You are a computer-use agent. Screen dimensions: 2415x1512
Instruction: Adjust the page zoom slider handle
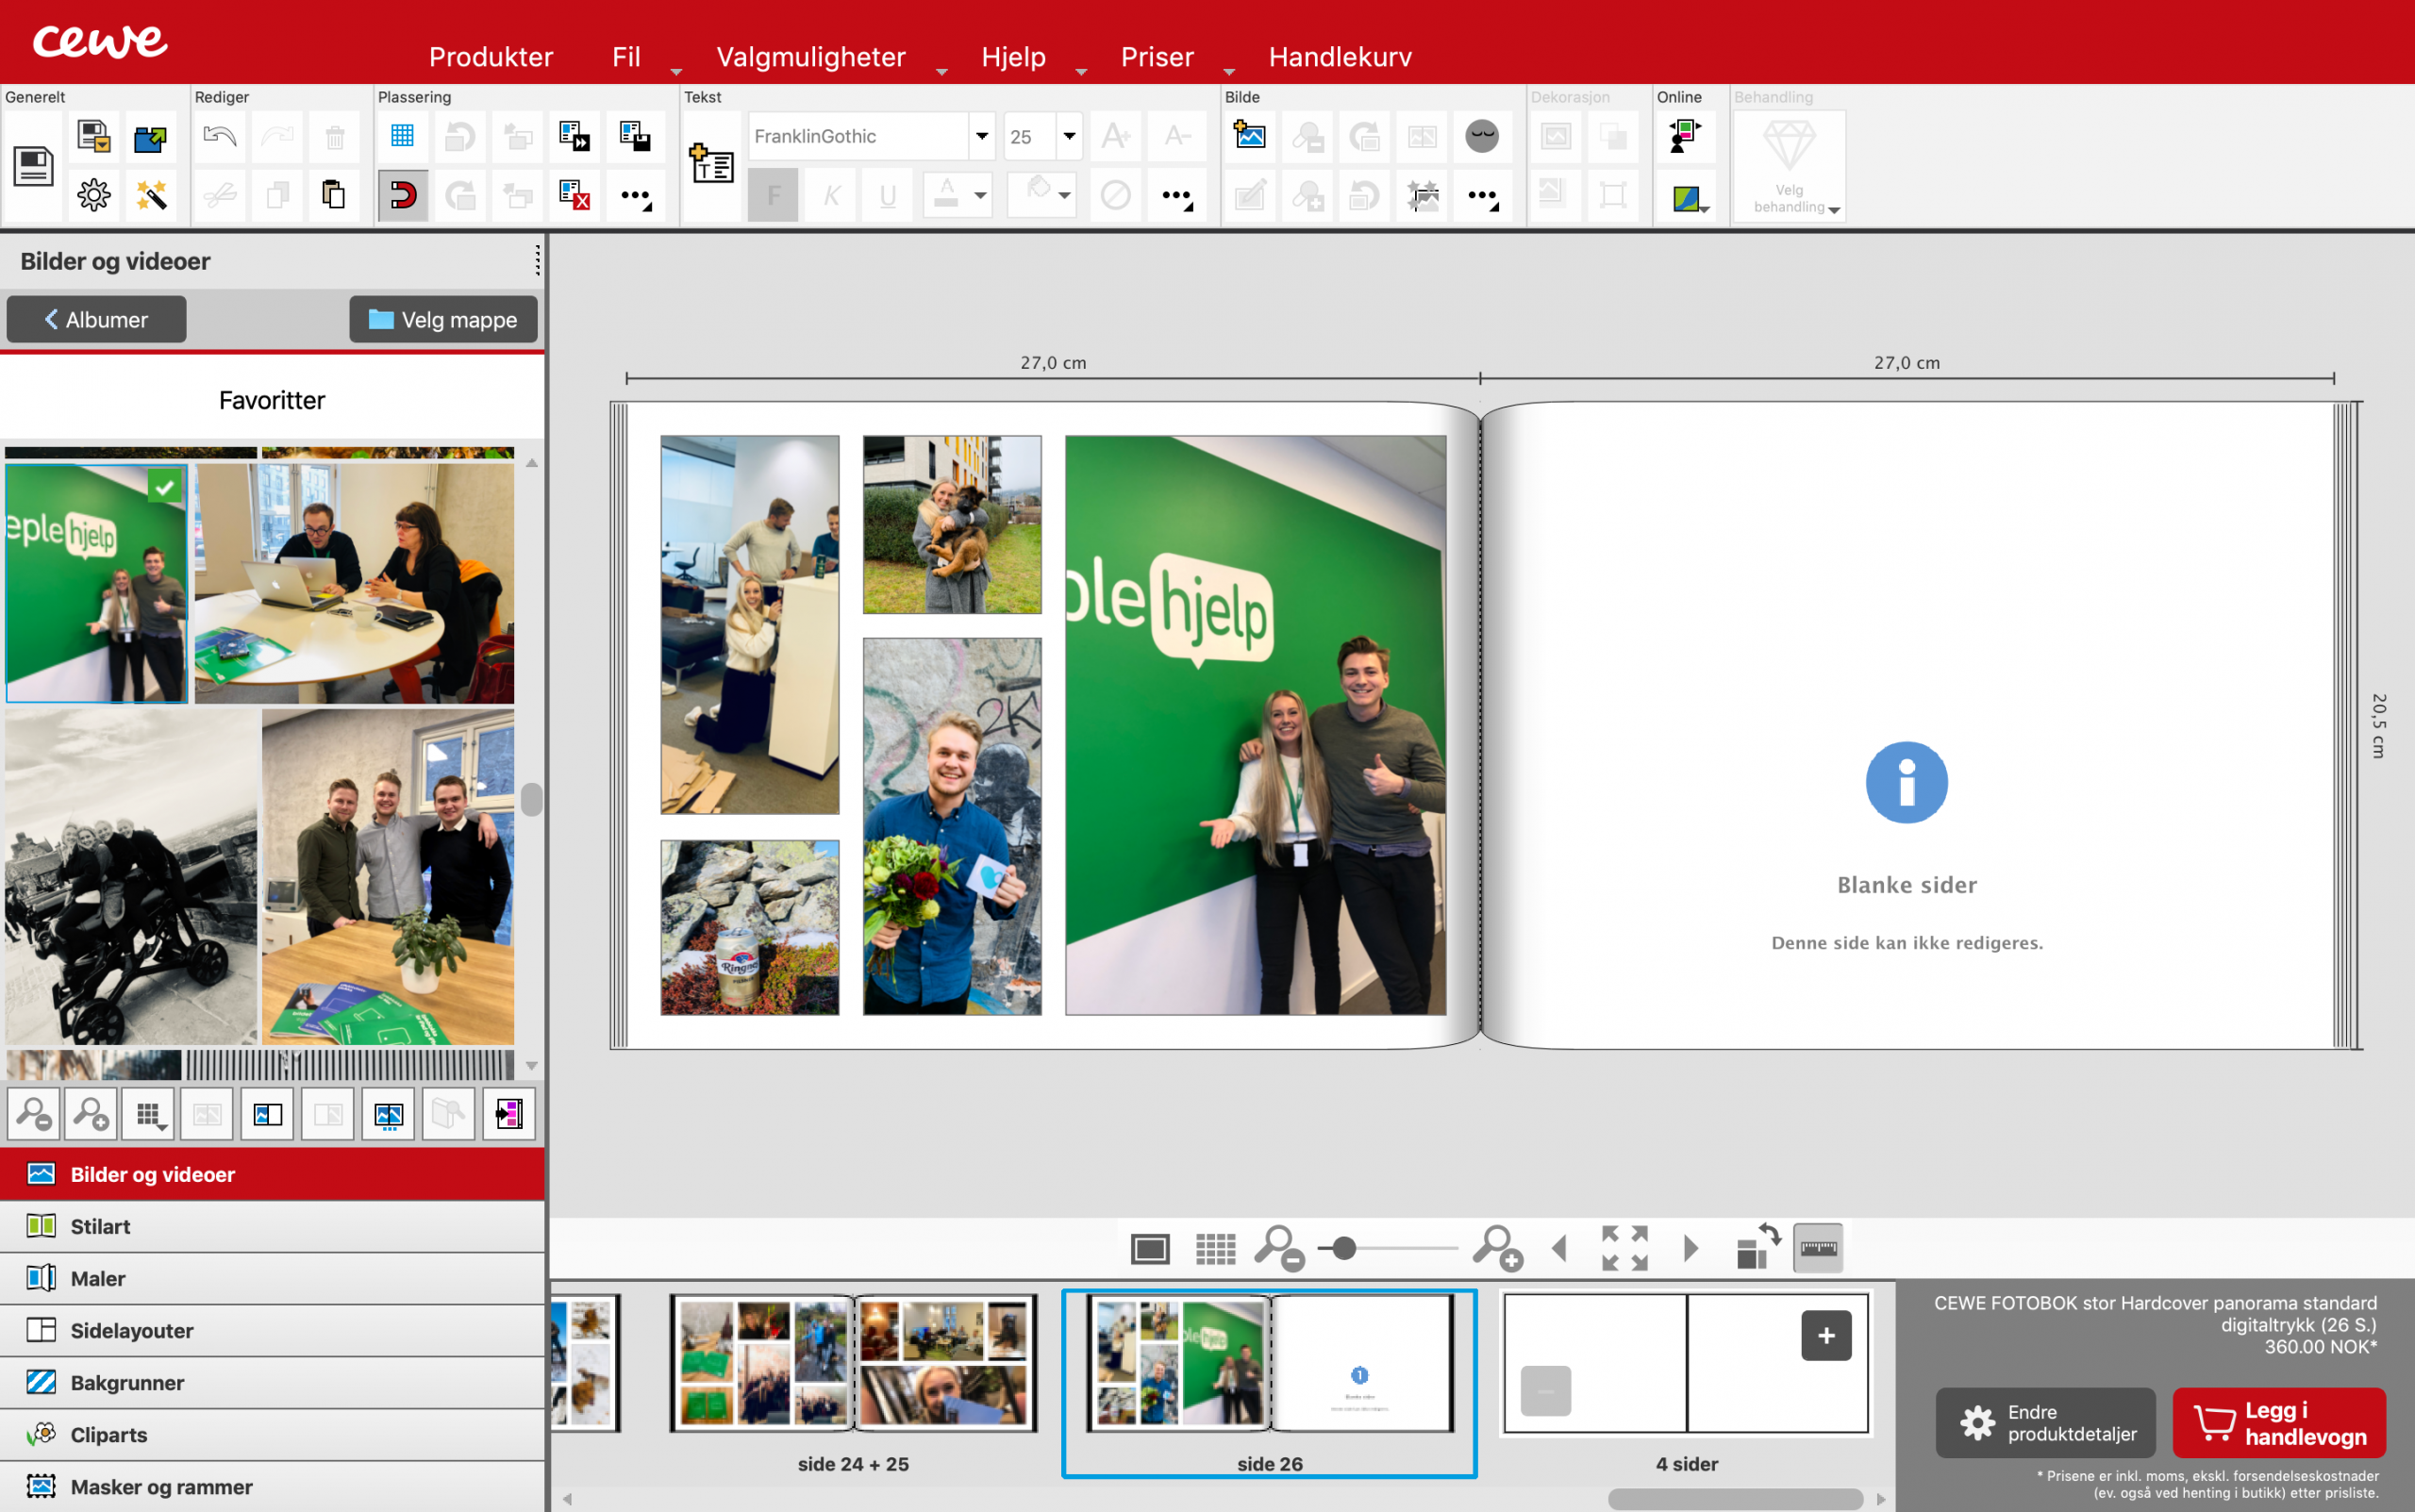1344,1248
